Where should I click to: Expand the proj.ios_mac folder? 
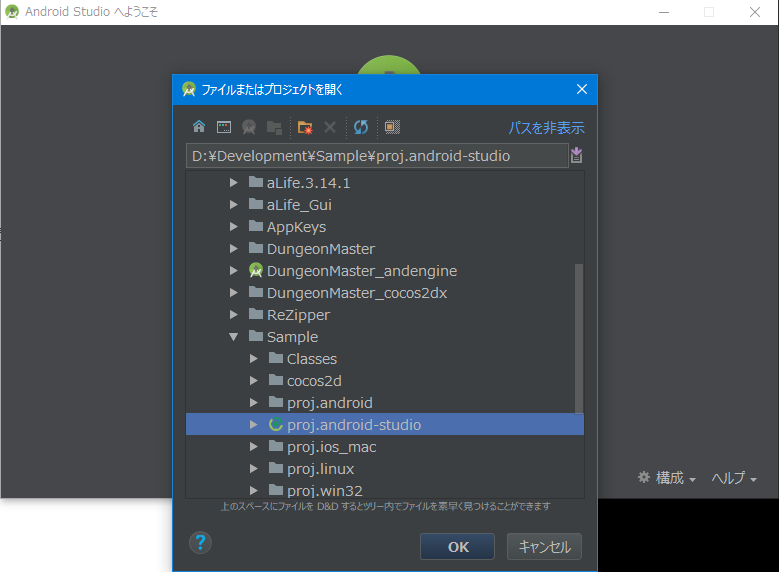click(253, 447)
